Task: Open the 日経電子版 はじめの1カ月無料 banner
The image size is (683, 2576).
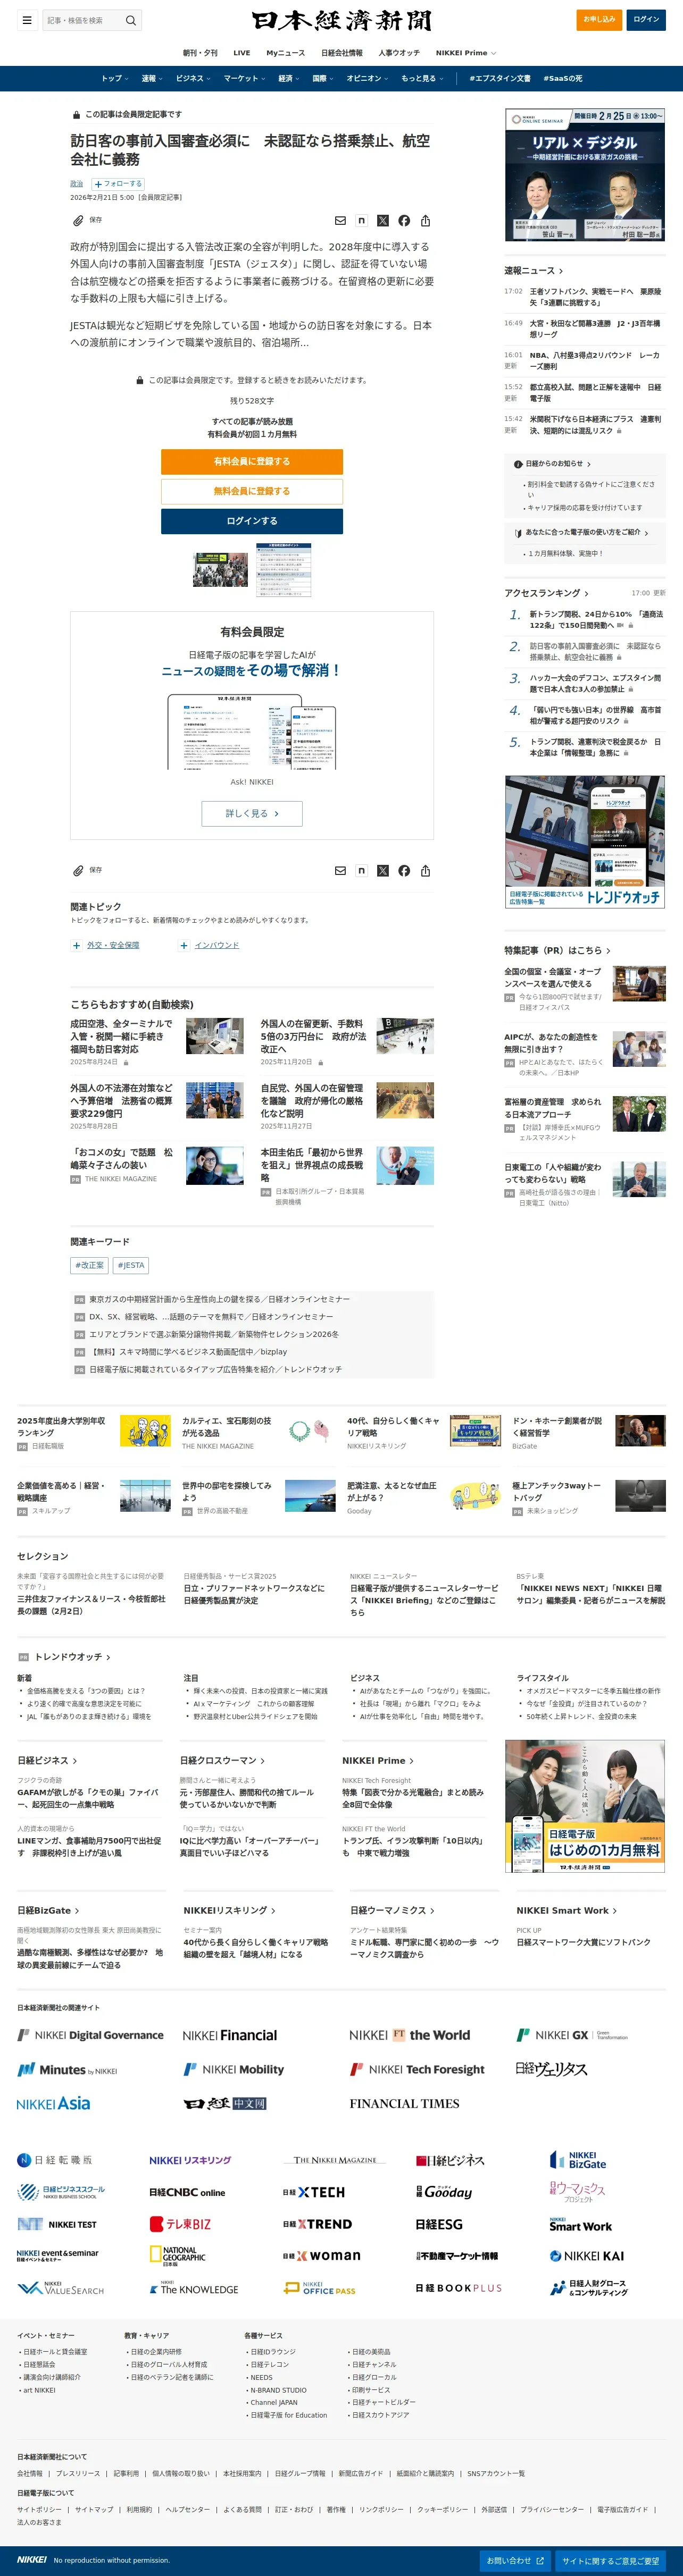Action: tap(585, 1806)
